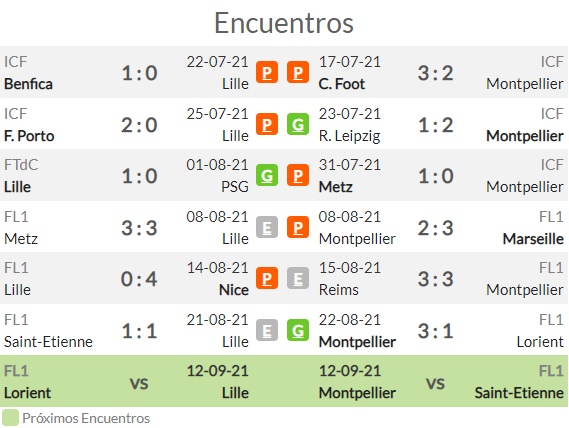Open the Marseille team link
Viewport: 569px width, 428px height.
(533, 239)
